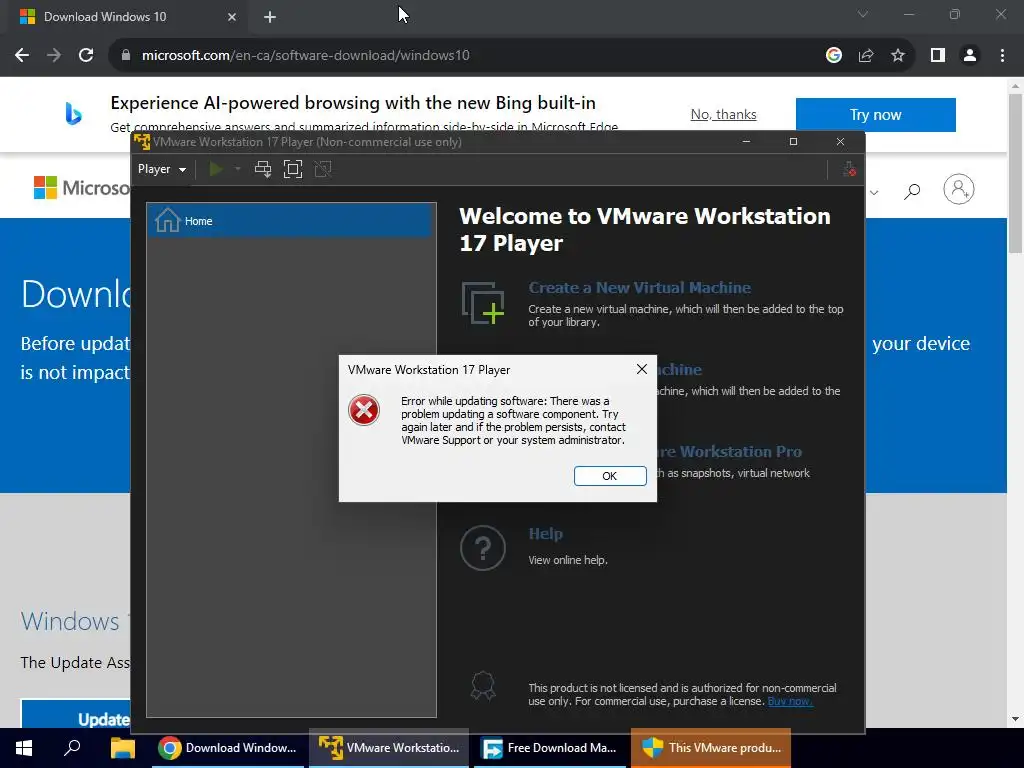Click Microsoft site search magnifier icon
1024x768 pixels.
(912, 191)
